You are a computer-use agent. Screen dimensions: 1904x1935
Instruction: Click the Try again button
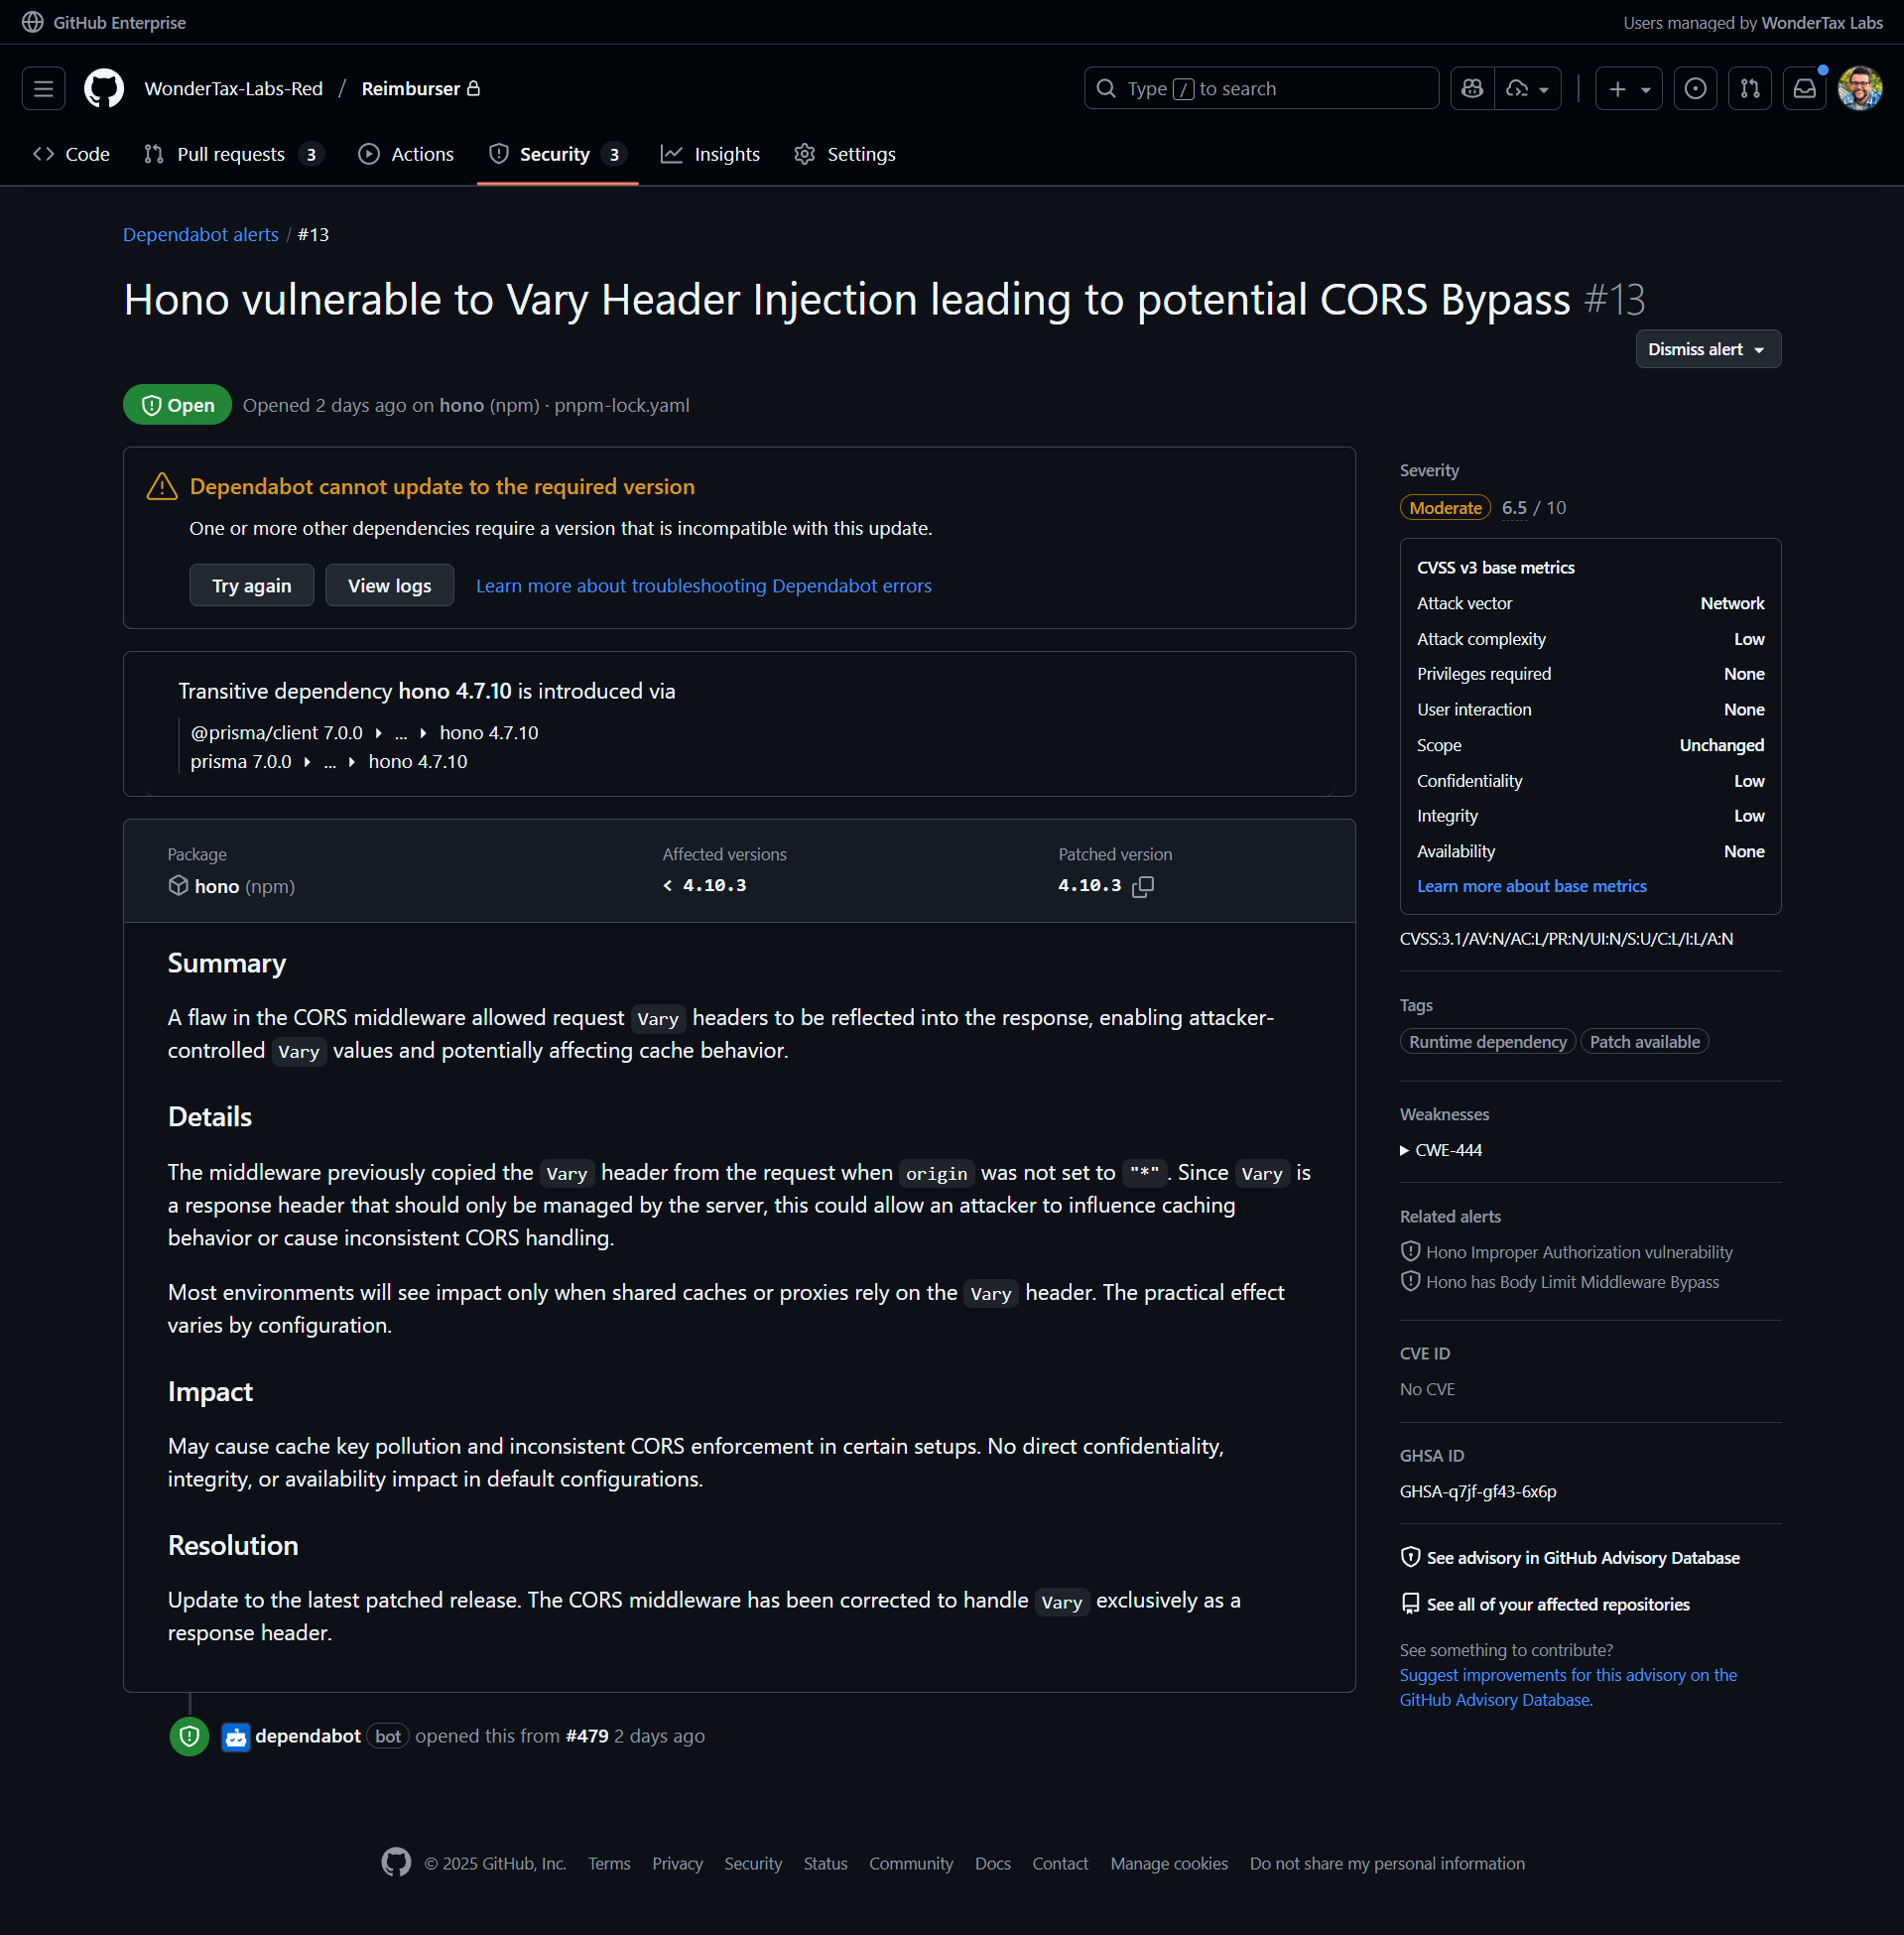pos(252,586)
